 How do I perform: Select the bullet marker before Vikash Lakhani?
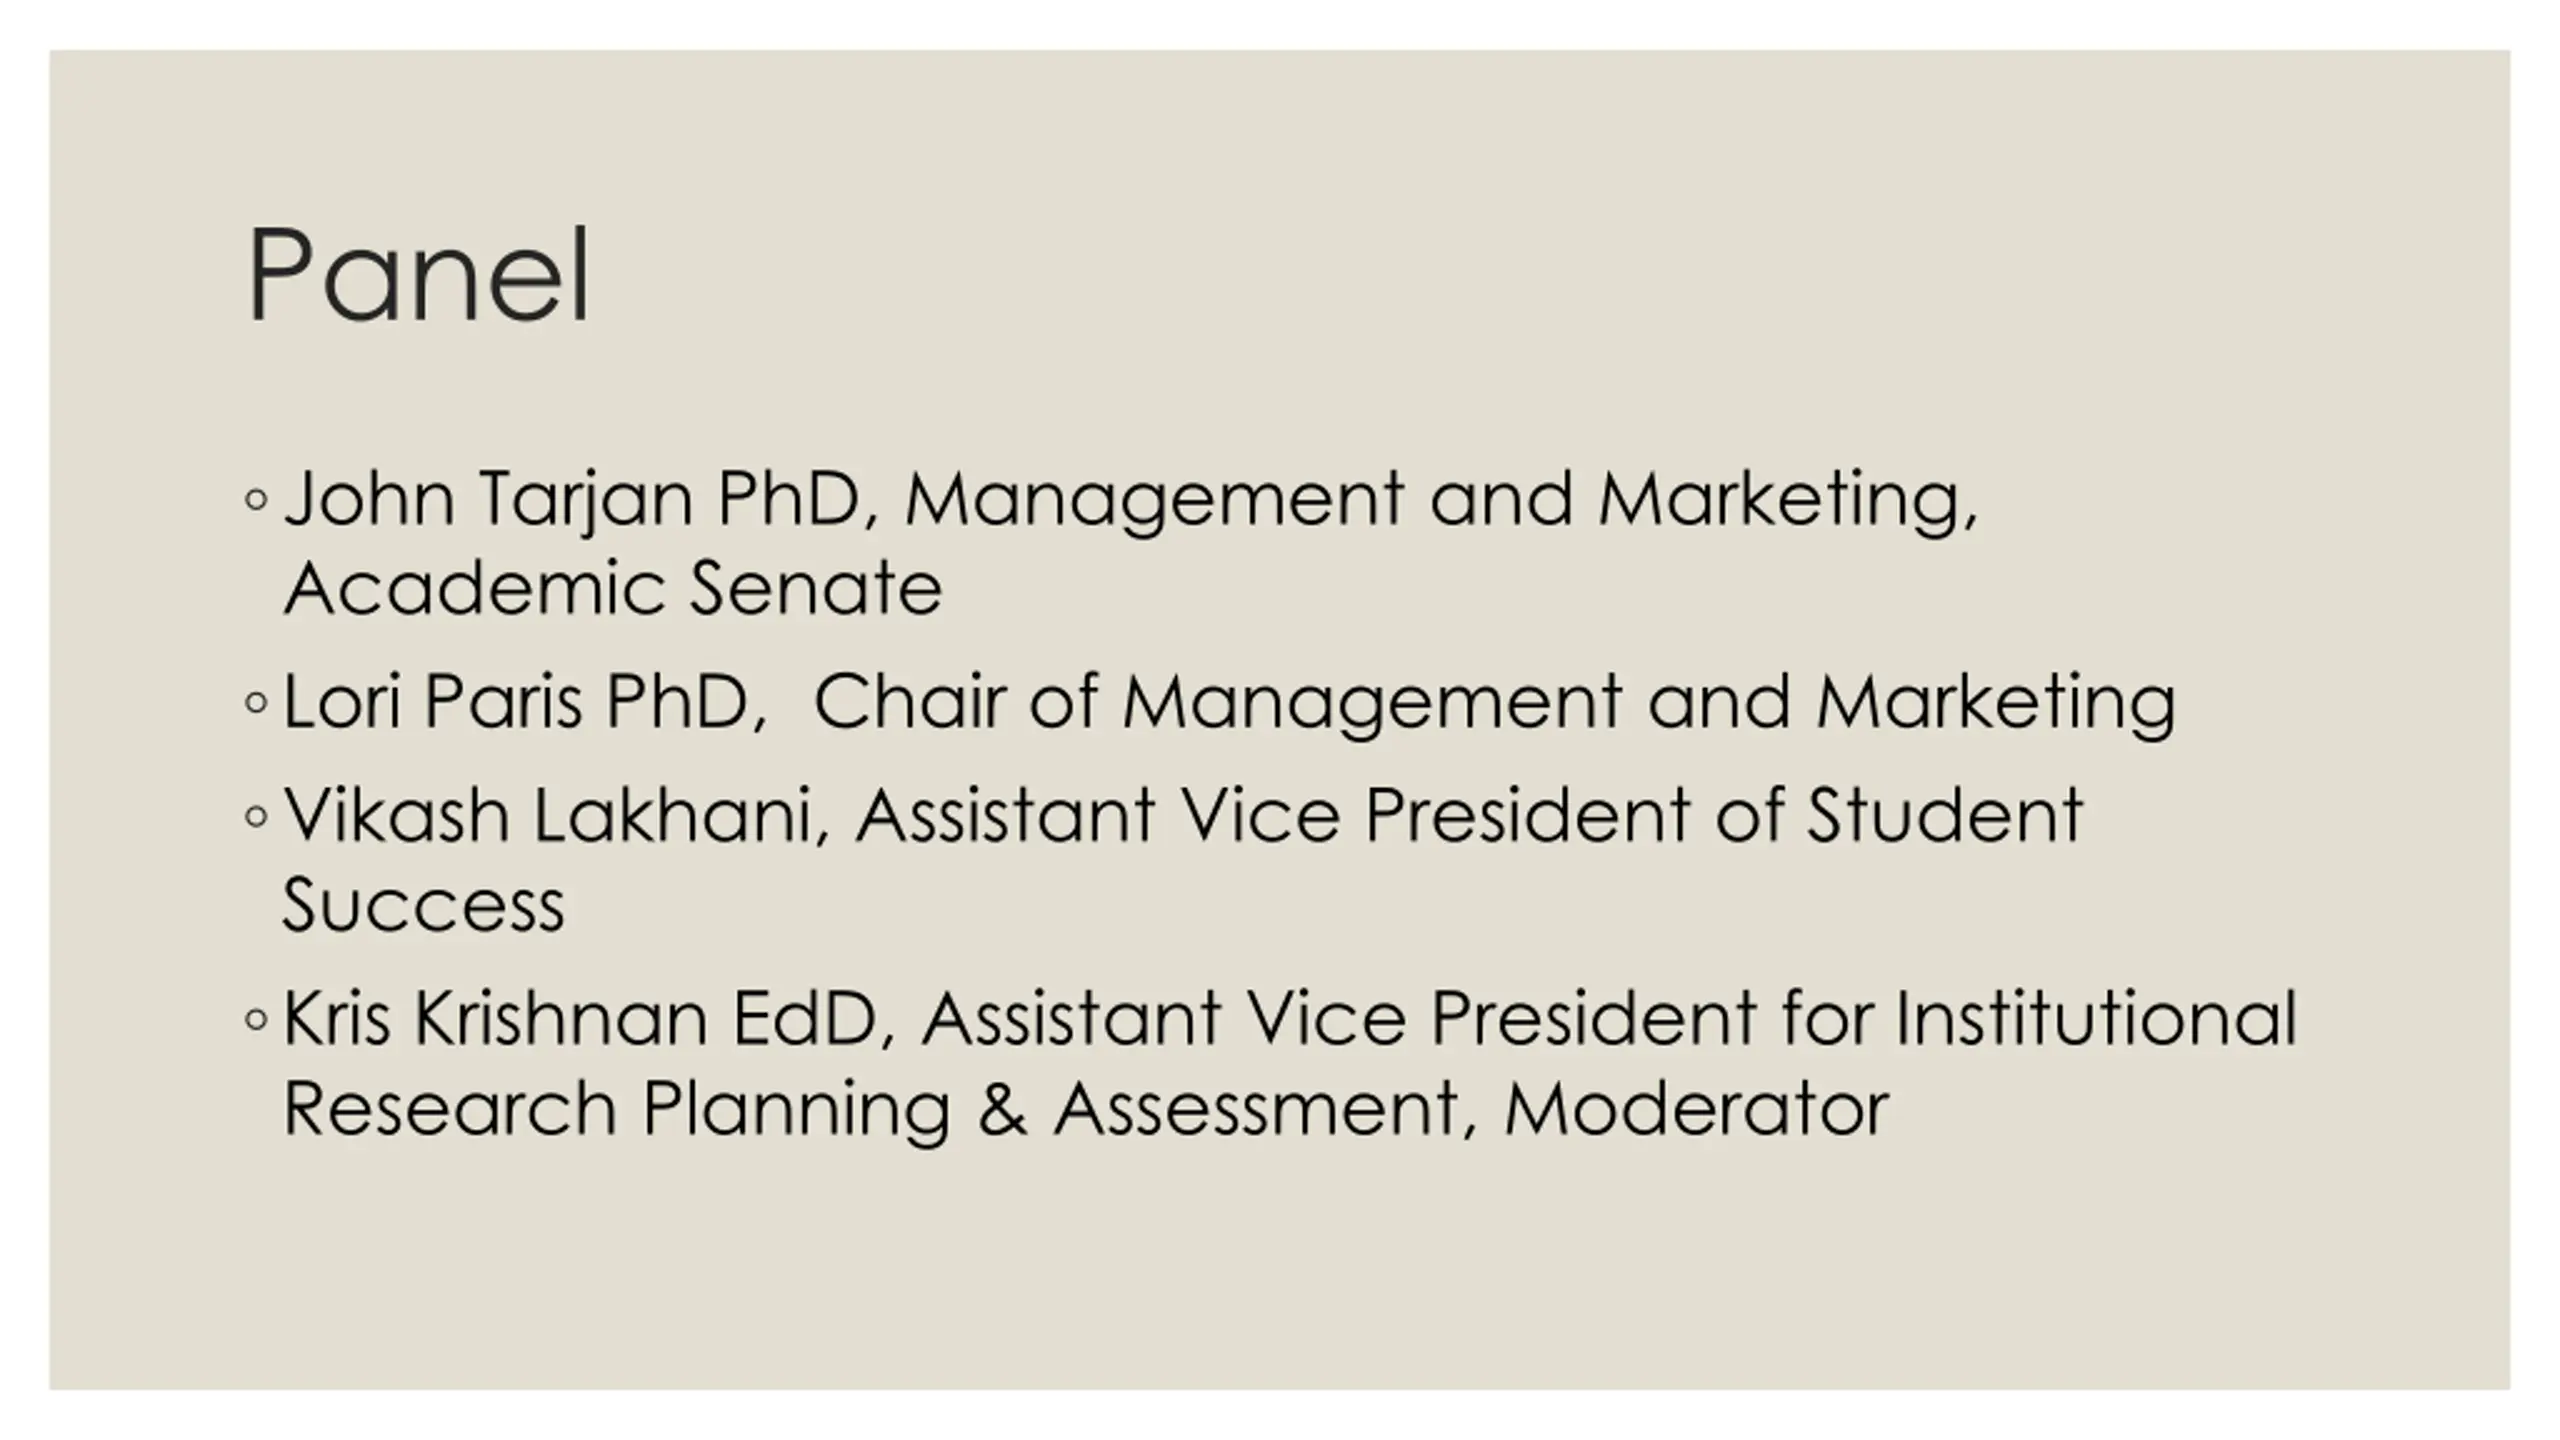click(256, 816)
